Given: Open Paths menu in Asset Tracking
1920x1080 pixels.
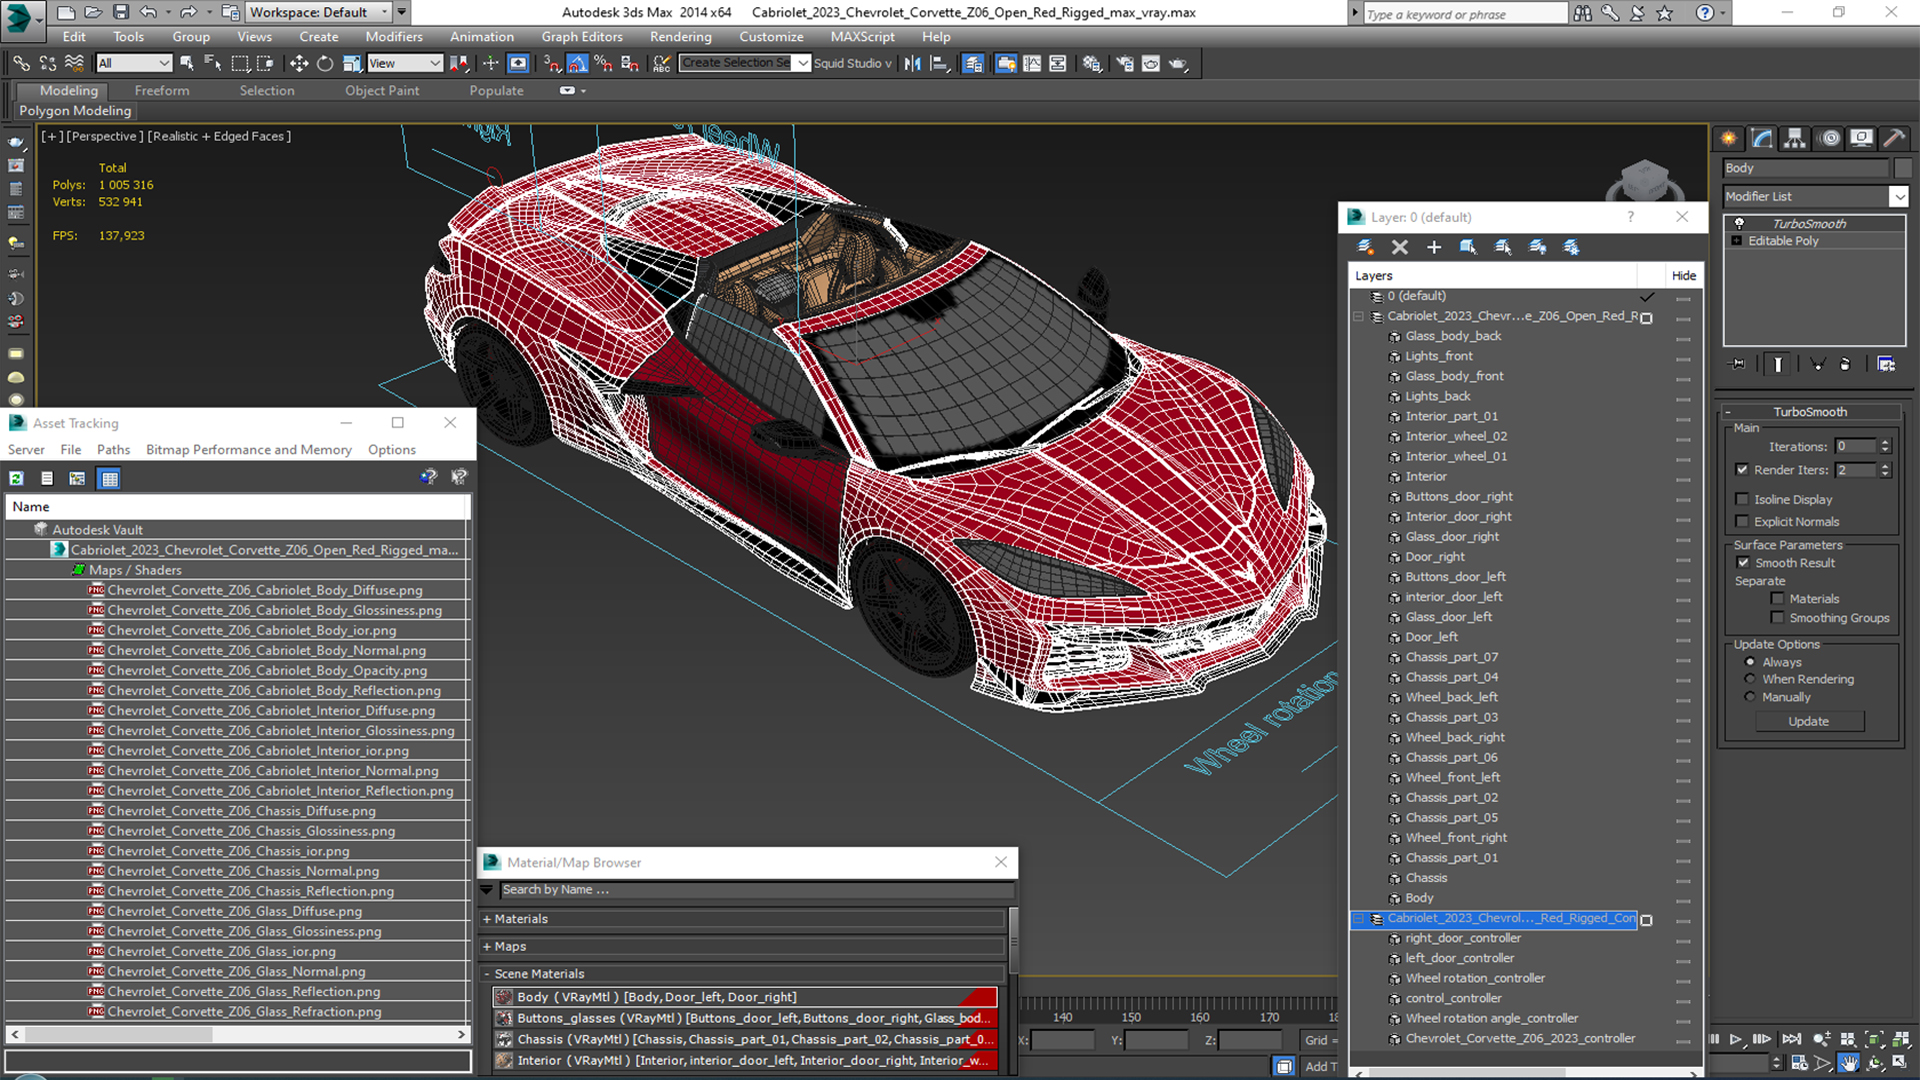Looking at the screenshot, I should click(x=113, y=450).
